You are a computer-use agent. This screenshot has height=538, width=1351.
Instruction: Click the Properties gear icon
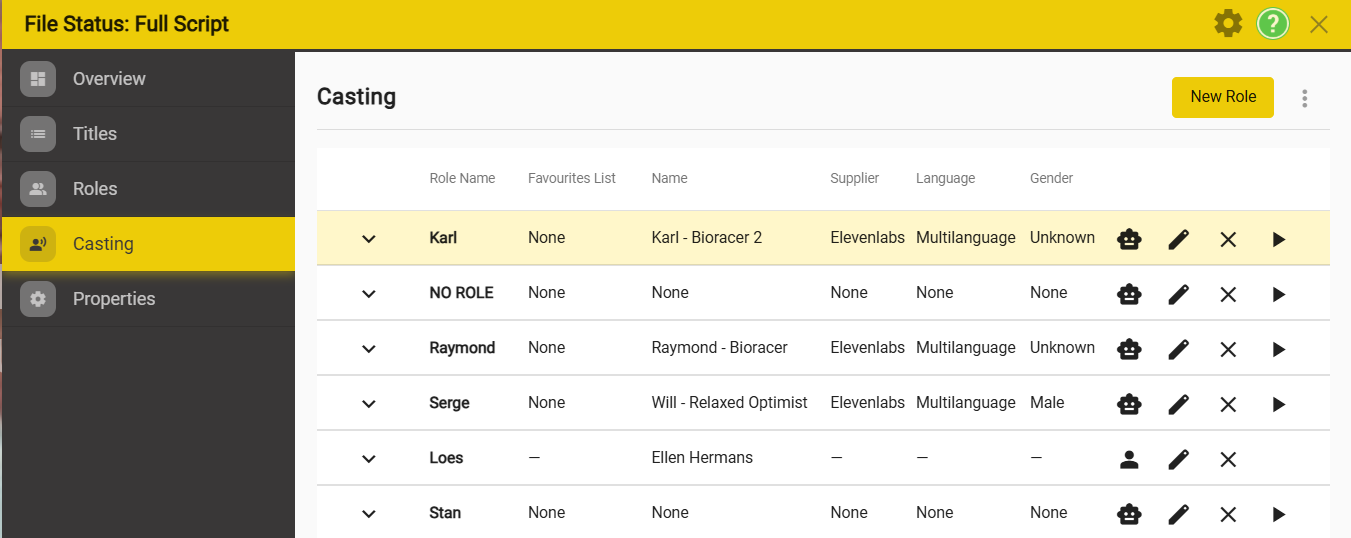tap(38, 299)
